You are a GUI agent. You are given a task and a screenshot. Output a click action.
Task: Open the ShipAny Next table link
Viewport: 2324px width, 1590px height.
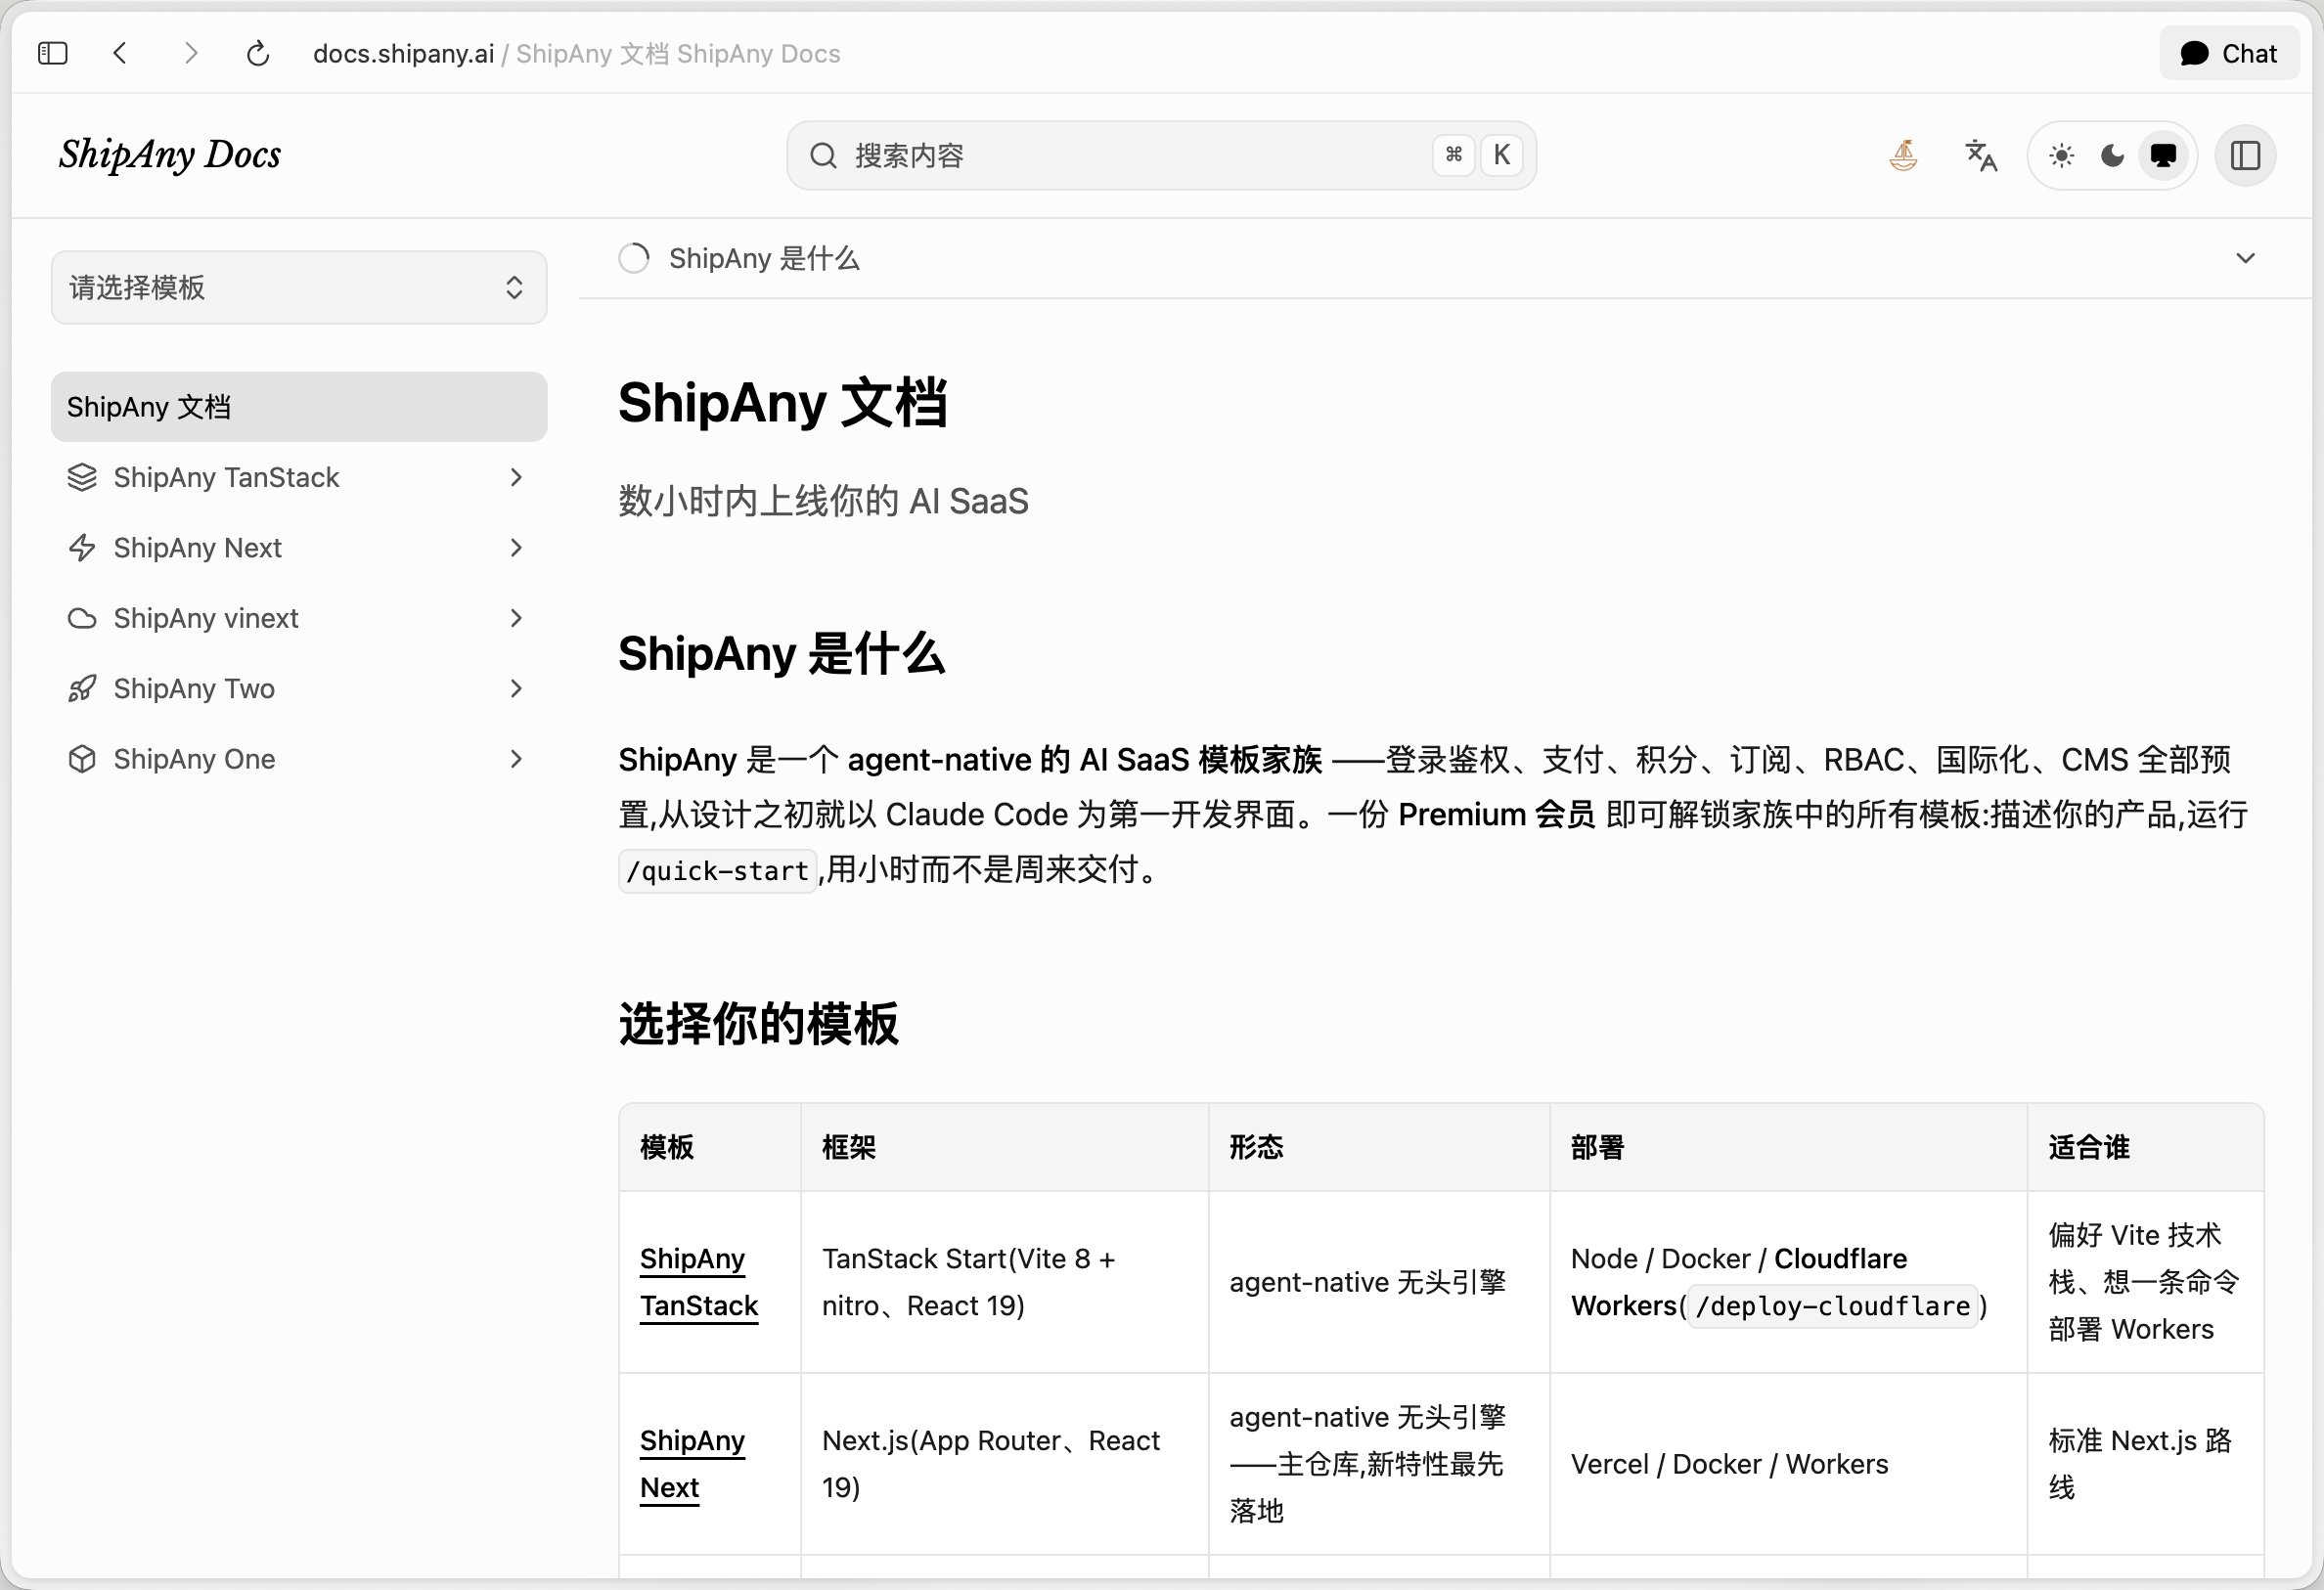click(x=692, y=1464)
